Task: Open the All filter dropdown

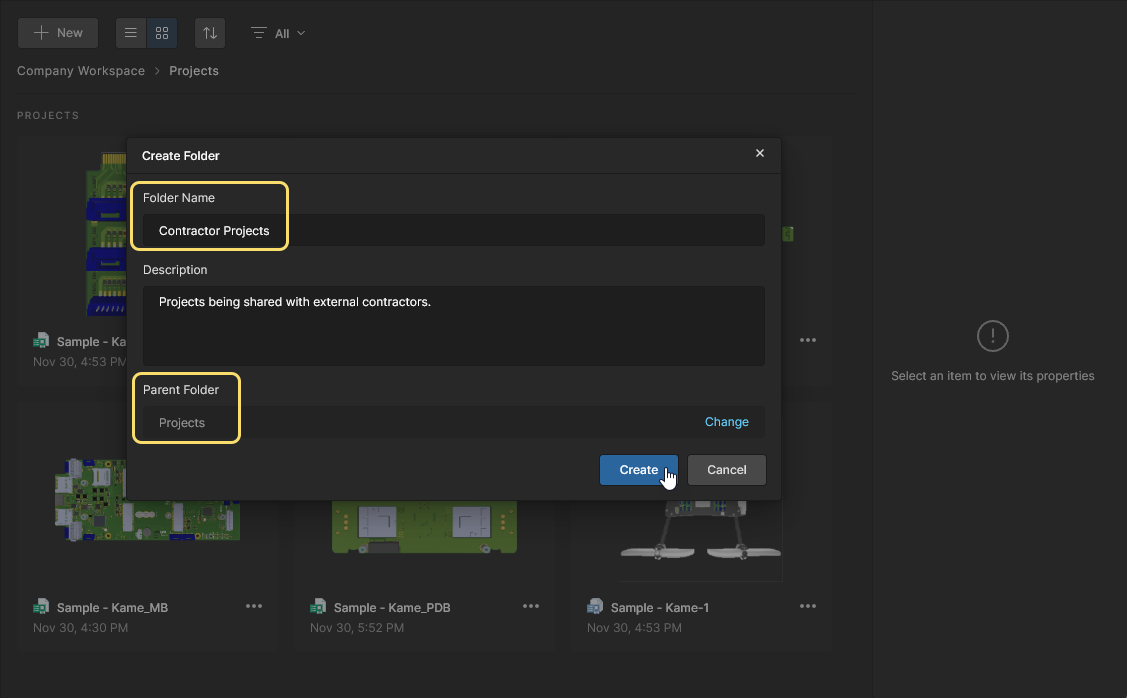Action: [278, 33]
